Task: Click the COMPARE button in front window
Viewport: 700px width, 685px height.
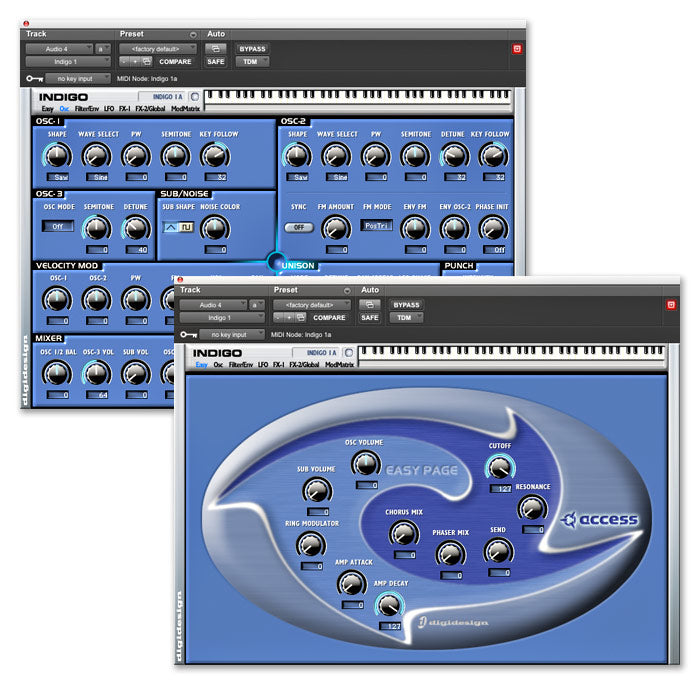Action: [x=330, y=318]
